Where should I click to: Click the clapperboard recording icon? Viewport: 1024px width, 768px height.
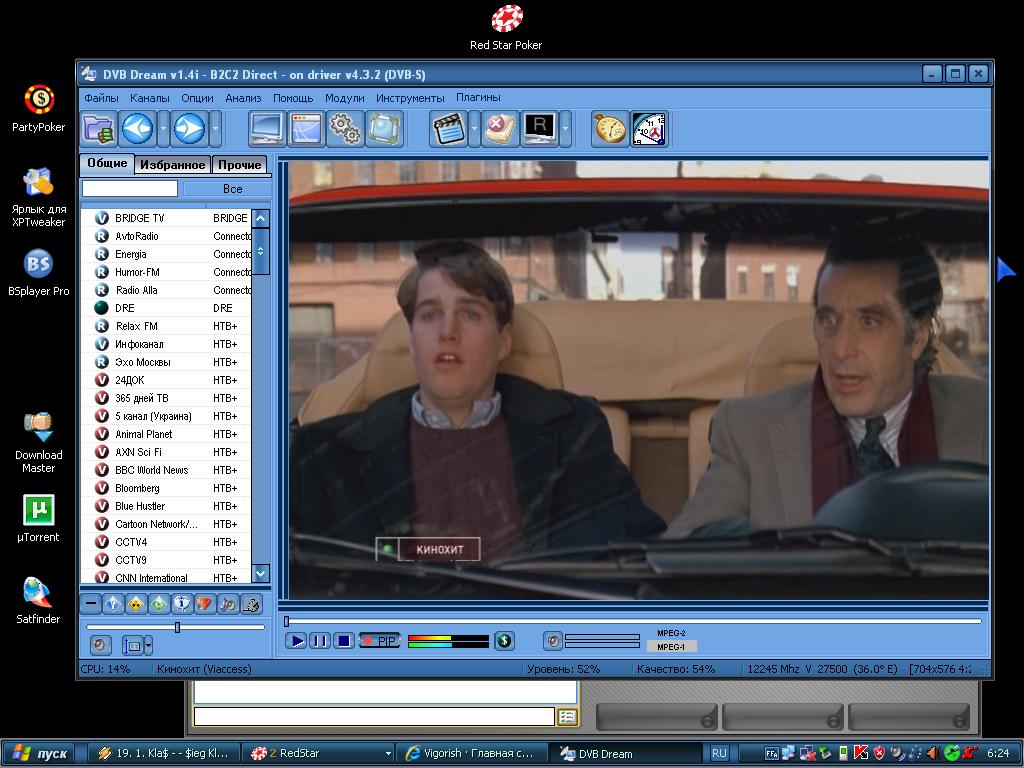[449, 129]
